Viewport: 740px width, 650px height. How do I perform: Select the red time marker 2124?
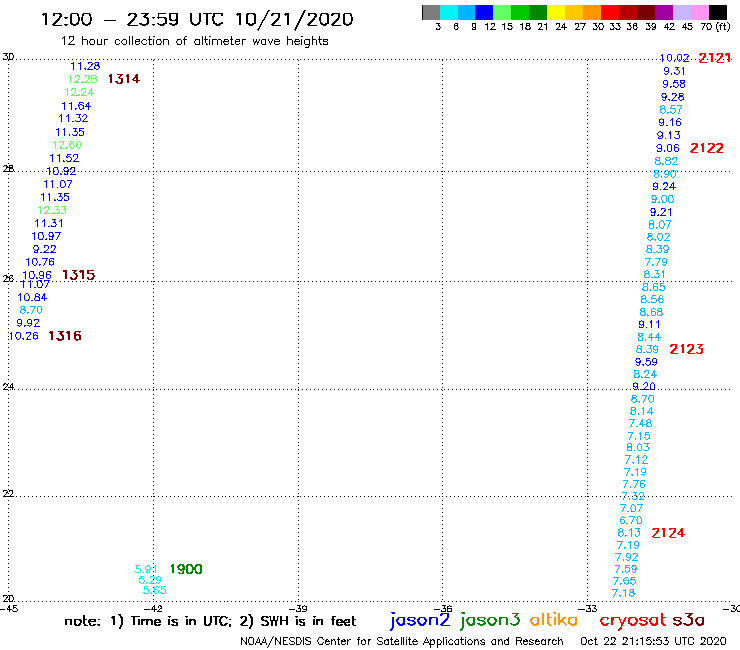pos(668,533)
